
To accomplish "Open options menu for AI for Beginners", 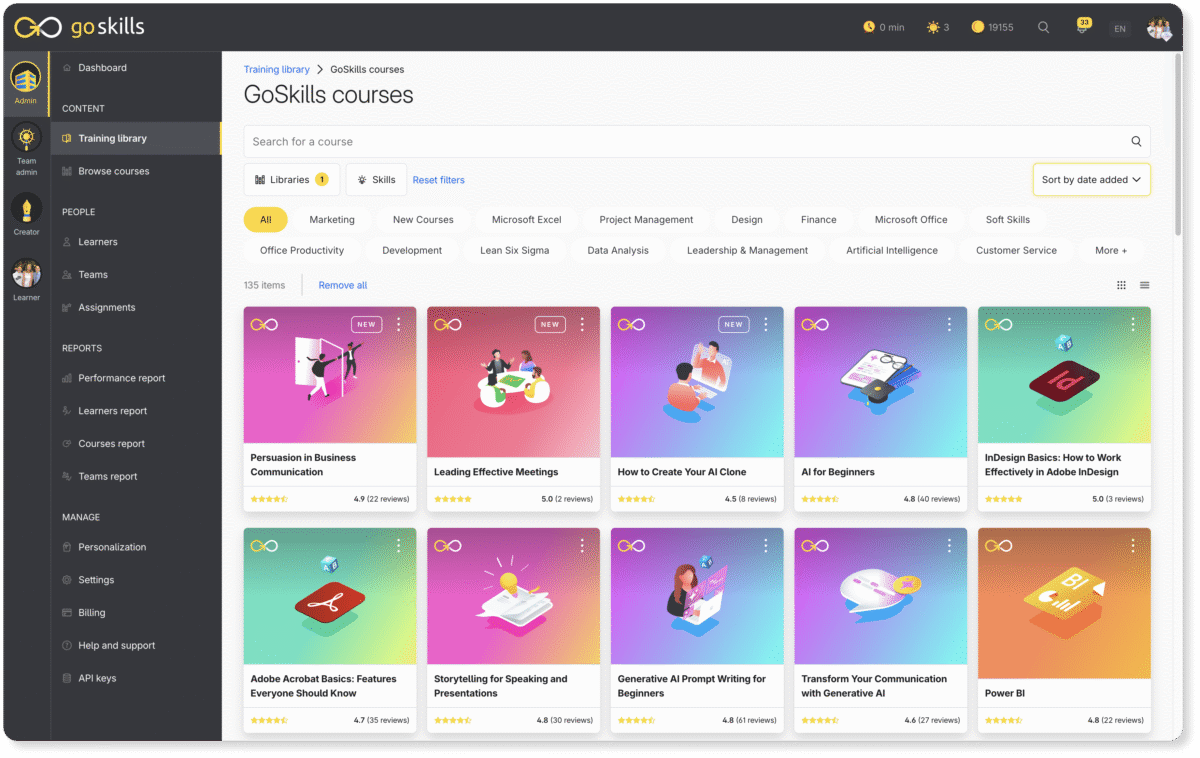I will pyautogui.click(x=950, y=324).
